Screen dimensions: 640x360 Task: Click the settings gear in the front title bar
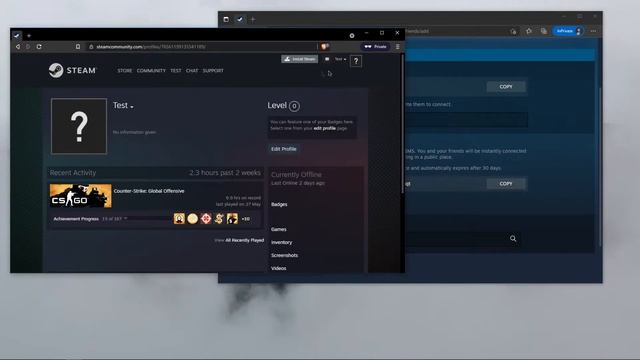pyautogui.click(x=352, y=36)
